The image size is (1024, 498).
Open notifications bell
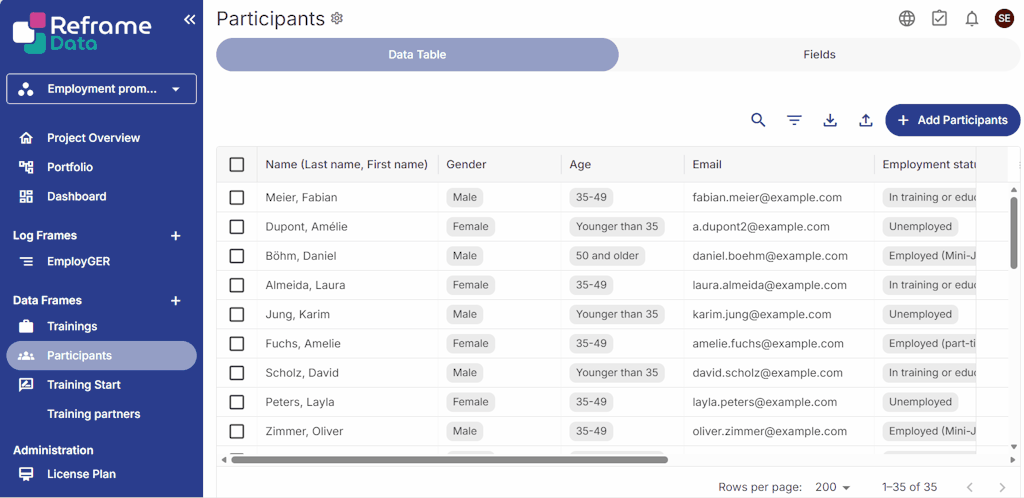pos(971,19)
